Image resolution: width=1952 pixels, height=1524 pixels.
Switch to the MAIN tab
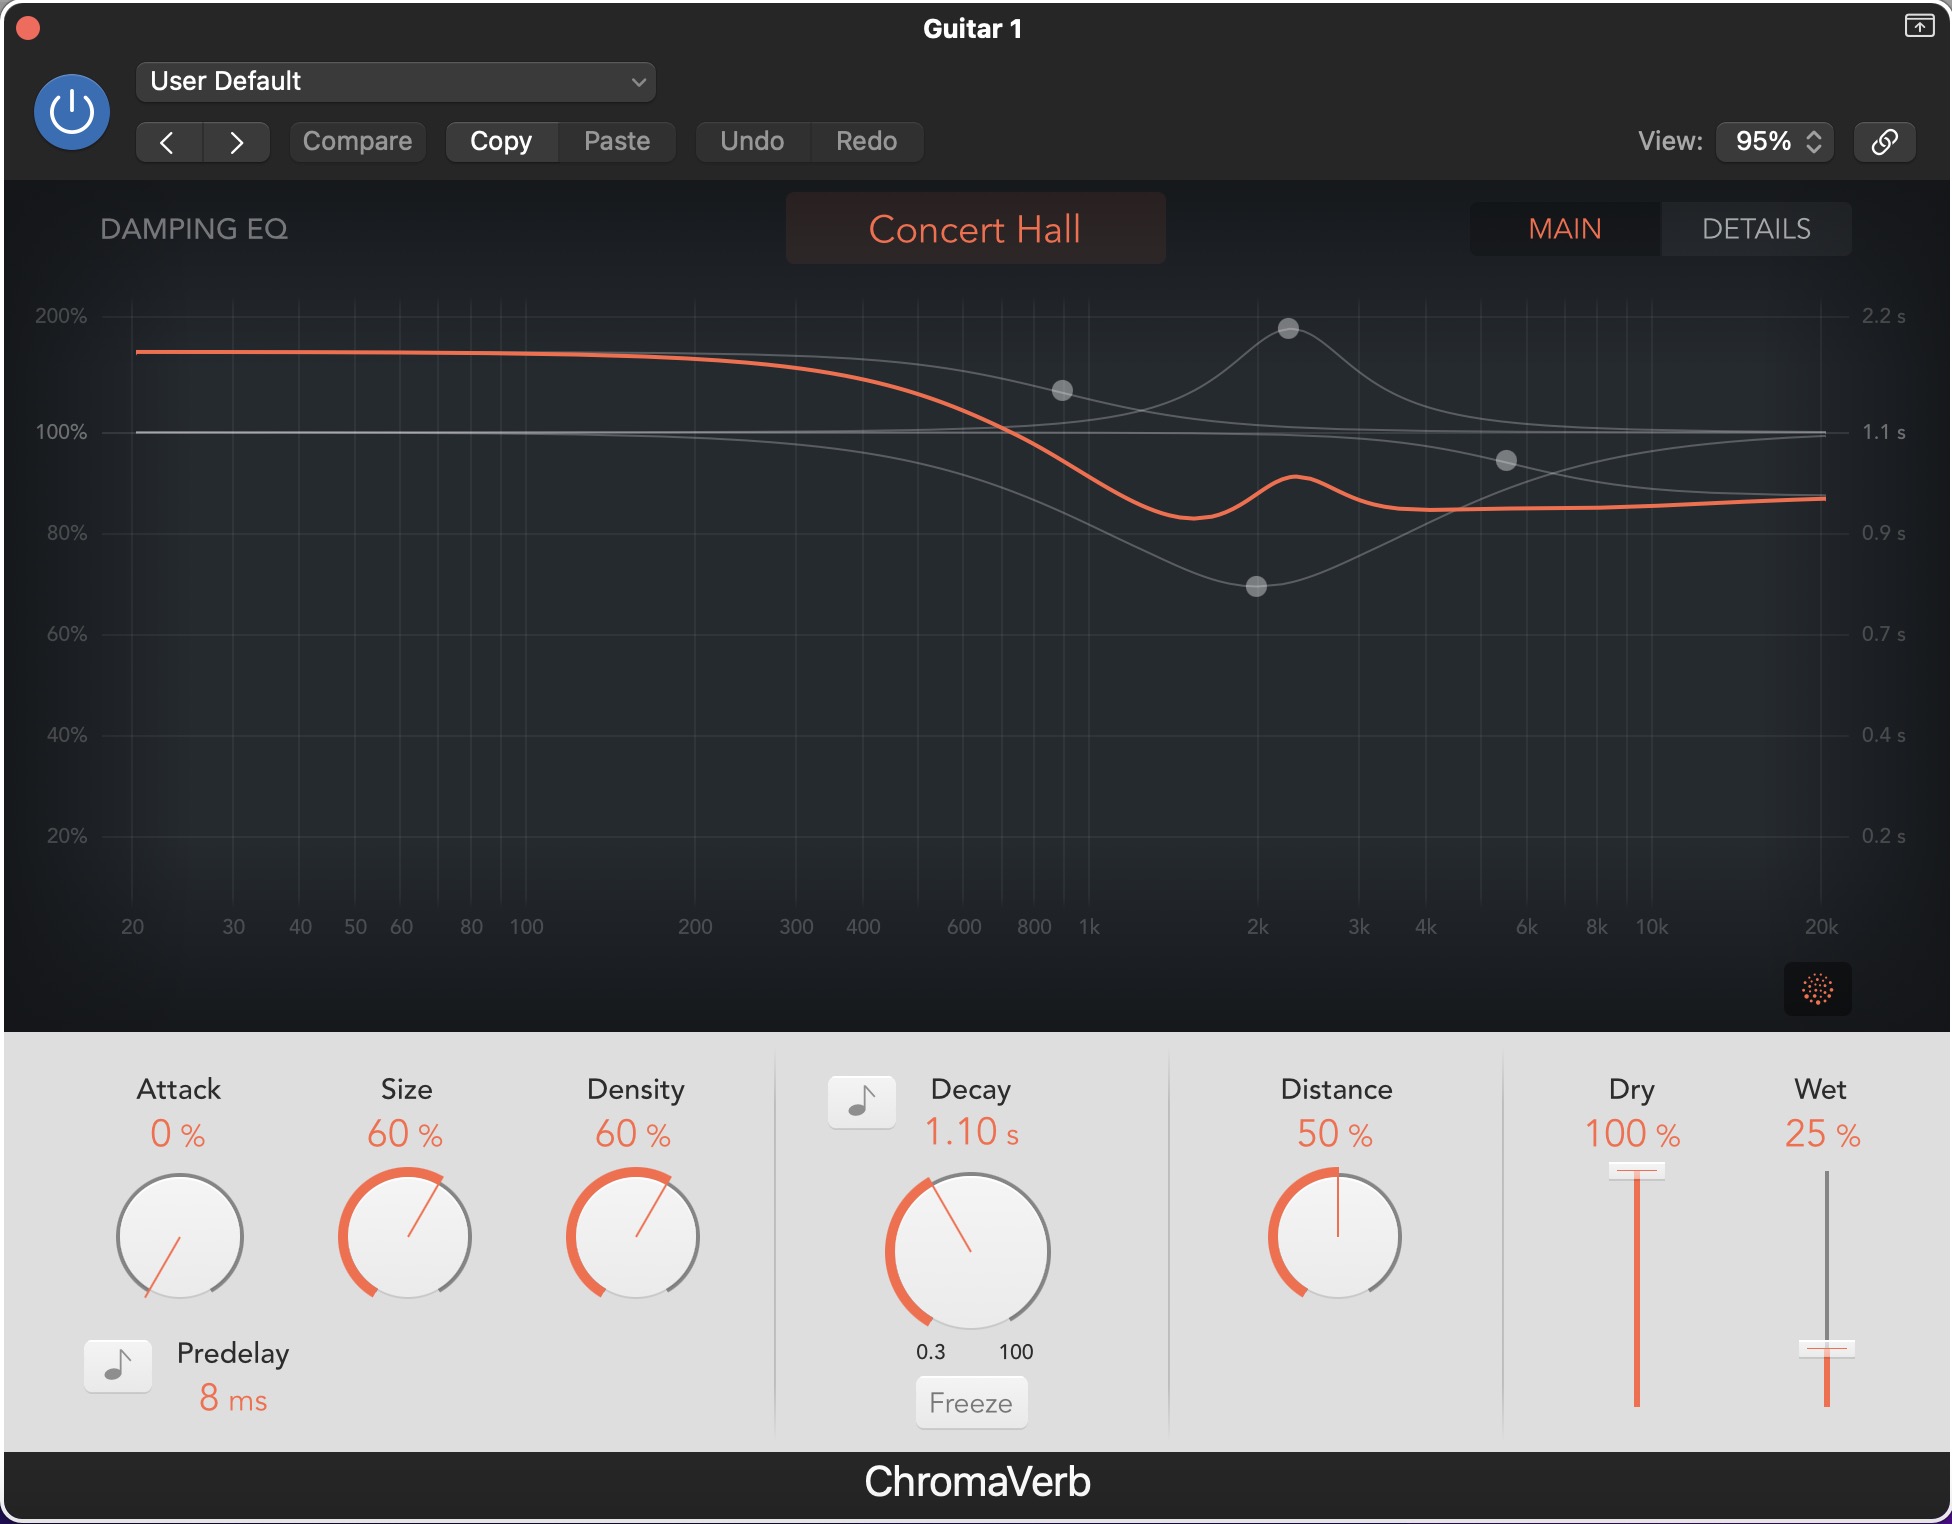(1565, 229)
